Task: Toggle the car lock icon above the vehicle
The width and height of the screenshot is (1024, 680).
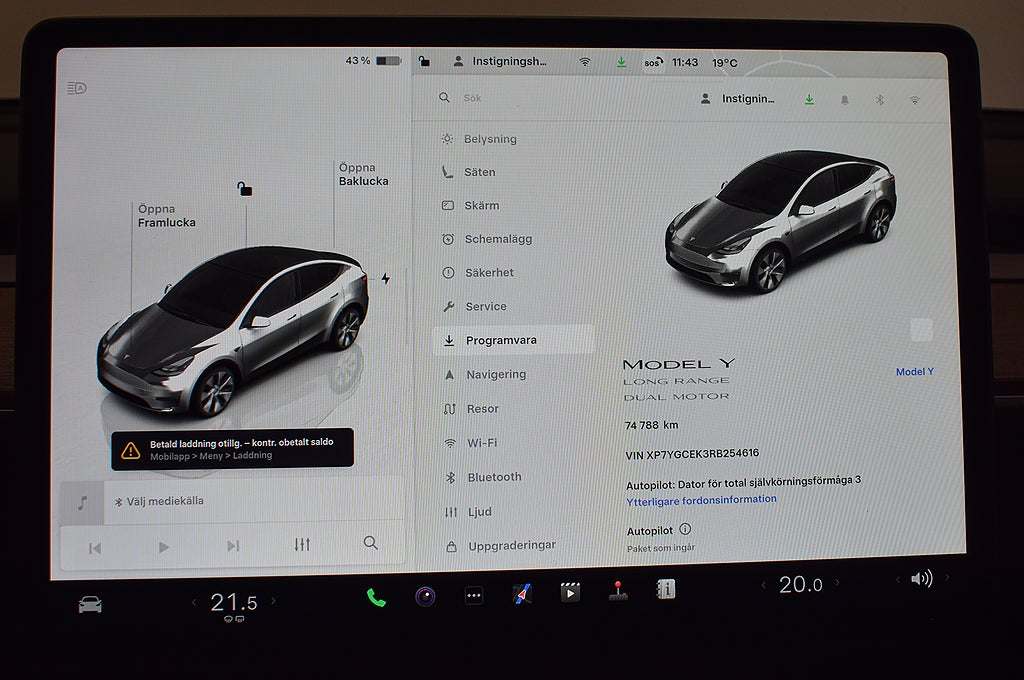Action: click(x=245, y=189)
